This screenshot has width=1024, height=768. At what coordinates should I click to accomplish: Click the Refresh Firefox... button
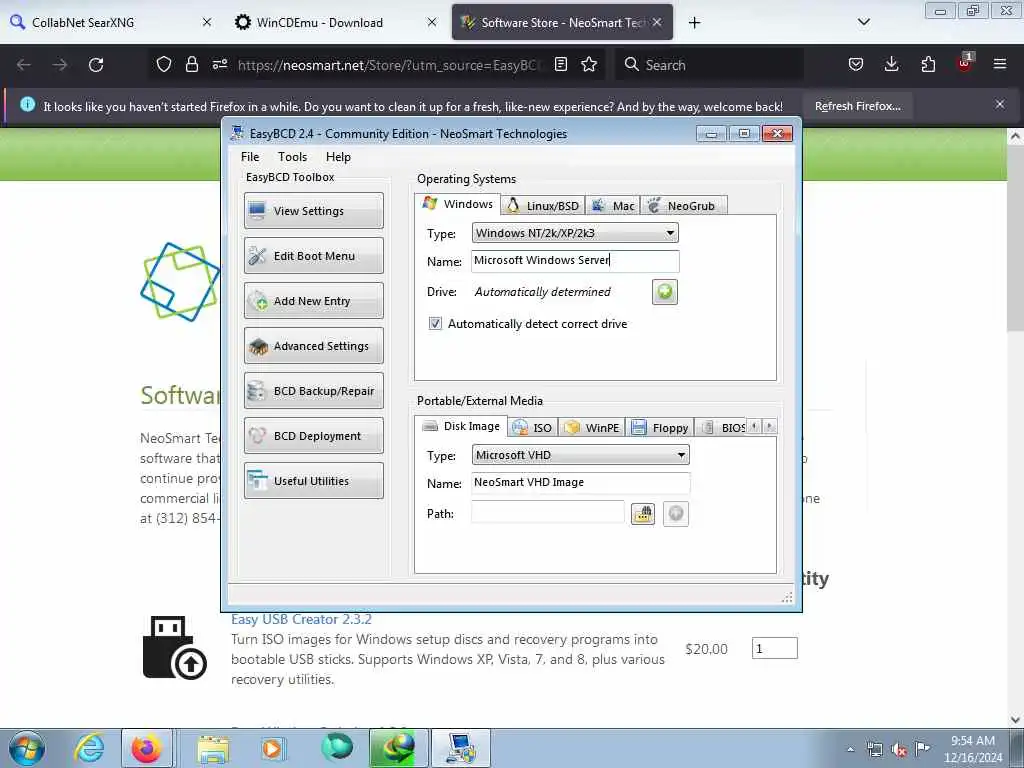coord(857,106)
